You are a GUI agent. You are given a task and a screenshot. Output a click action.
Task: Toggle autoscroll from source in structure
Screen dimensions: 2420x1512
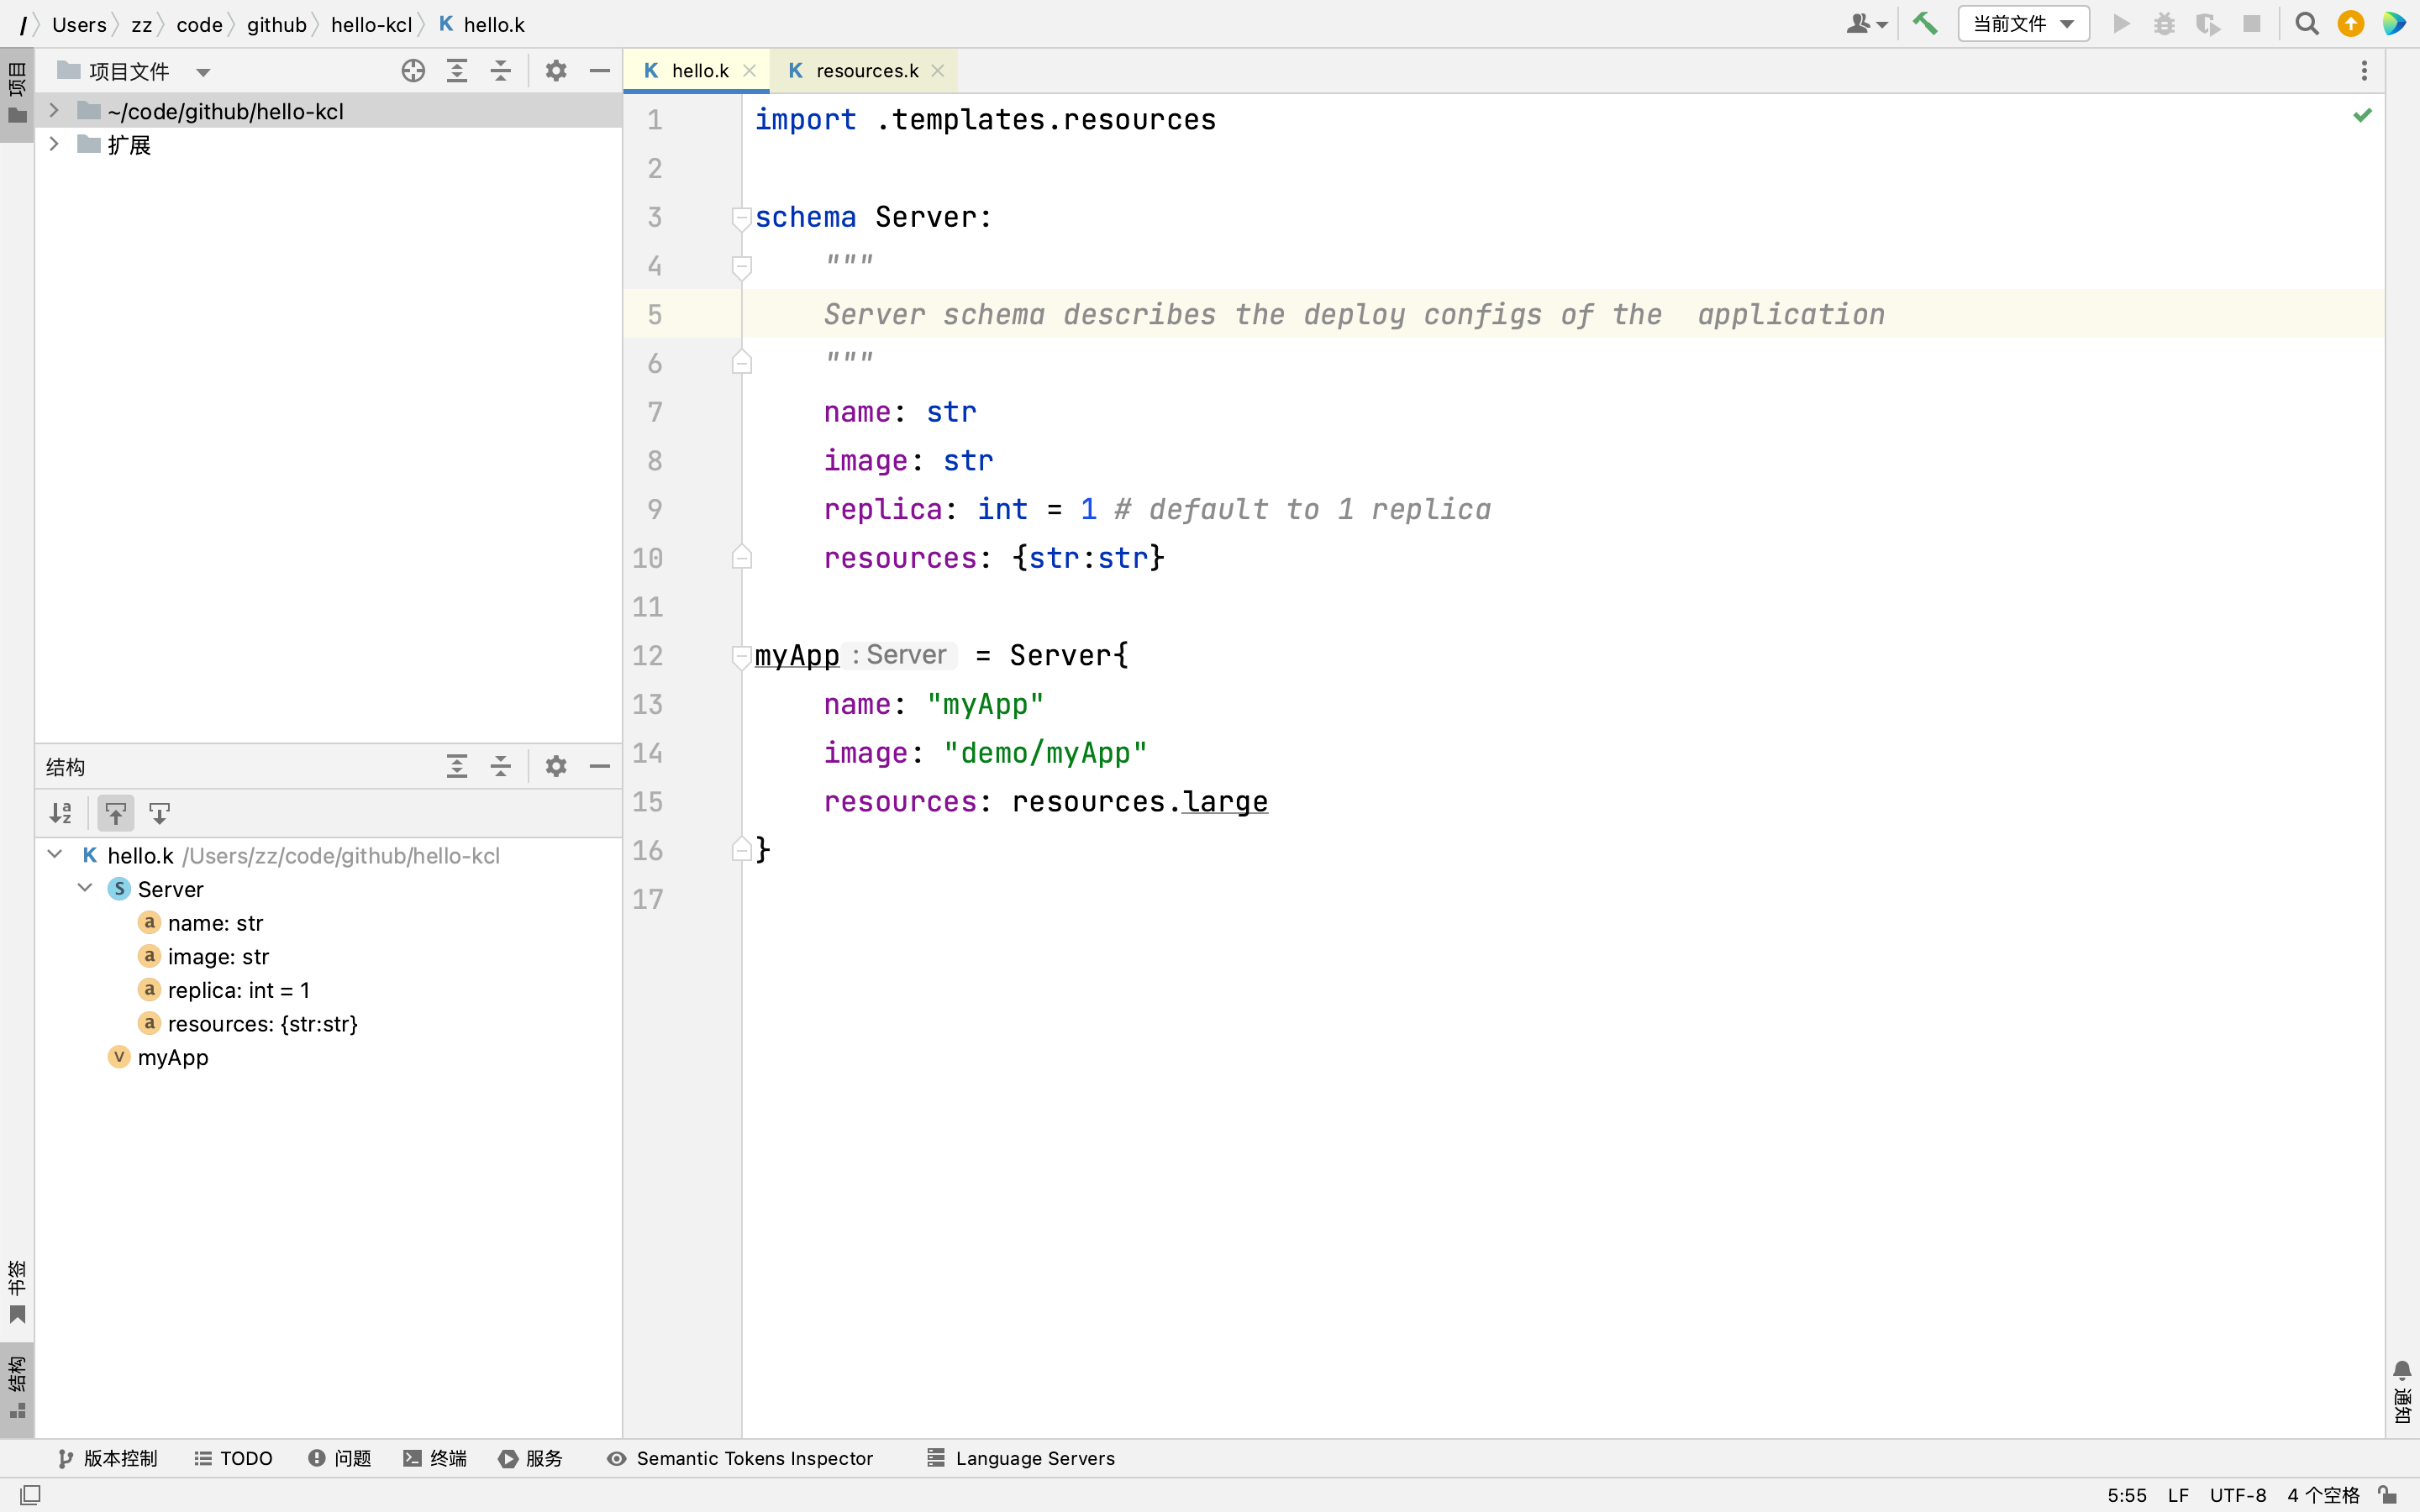pos(160,813)
